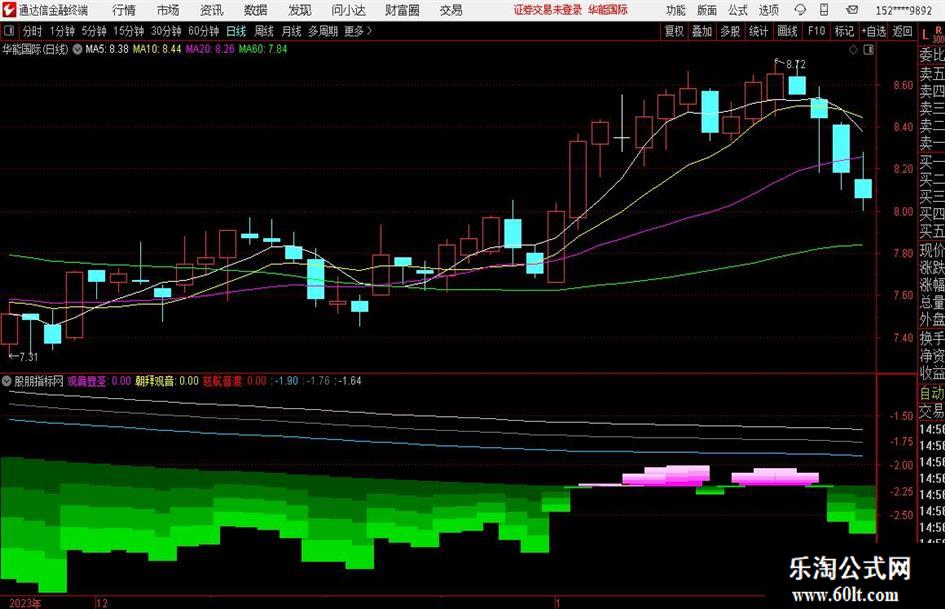Toggle the left panel layout icon
Image resolution: width=945 pixels, height=609 pixels.
[x=9, y=31]
